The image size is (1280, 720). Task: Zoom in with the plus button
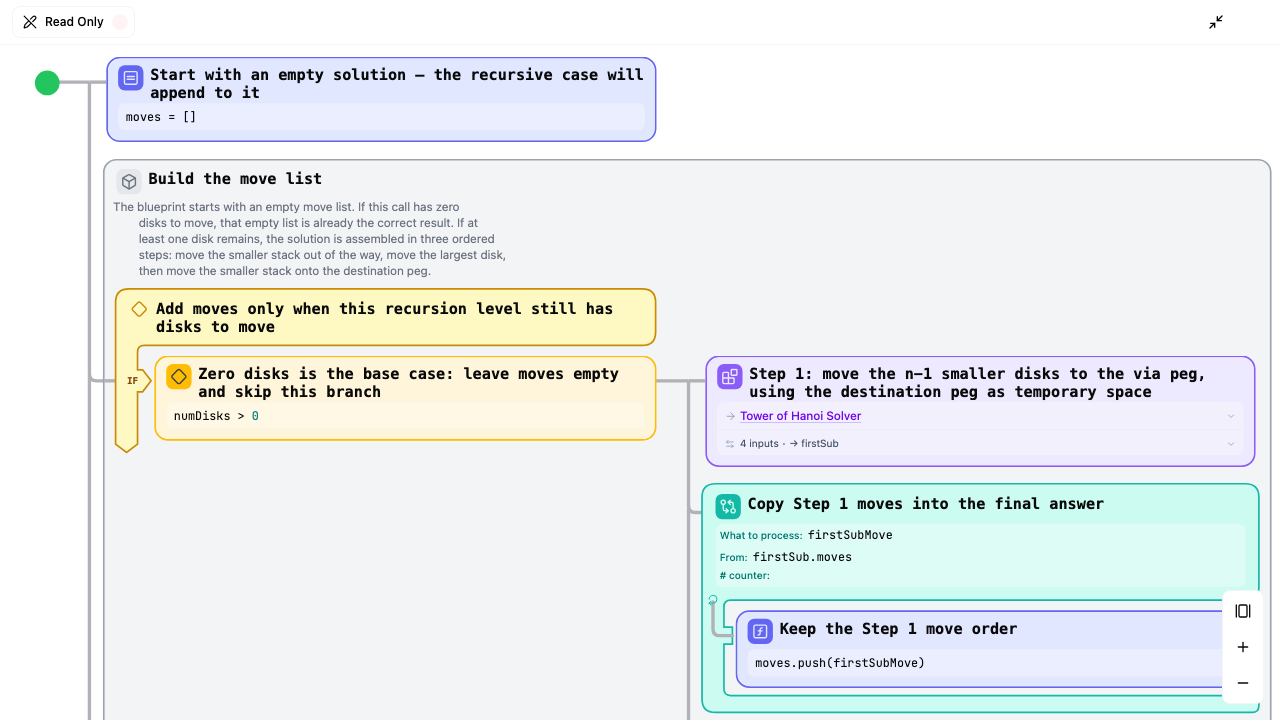(x=1243, y=647)
